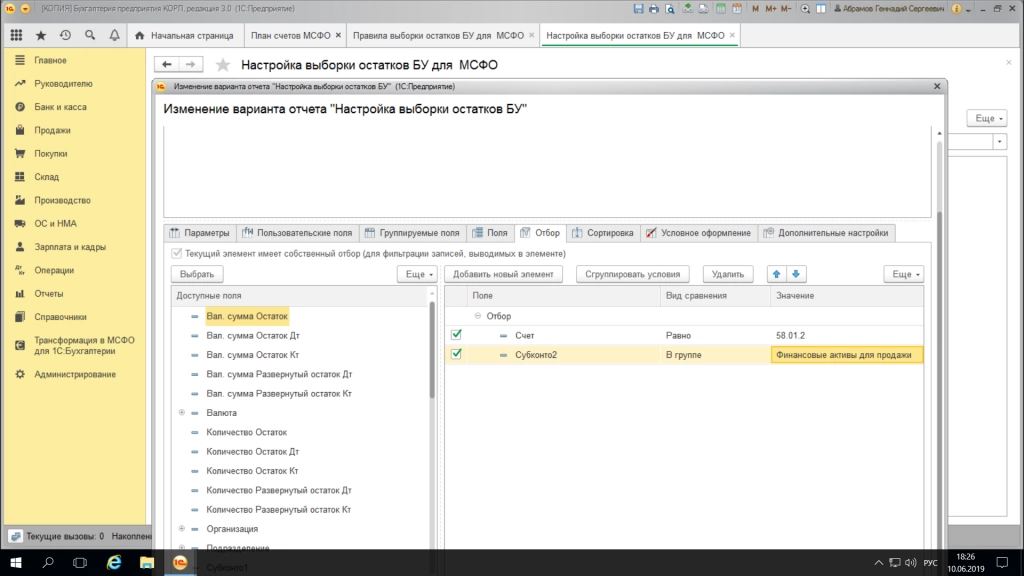The width and height of the screenshot is (1024, 576).
Task: Open Производство section in sidebar
Action: click(x=62, y=200)
